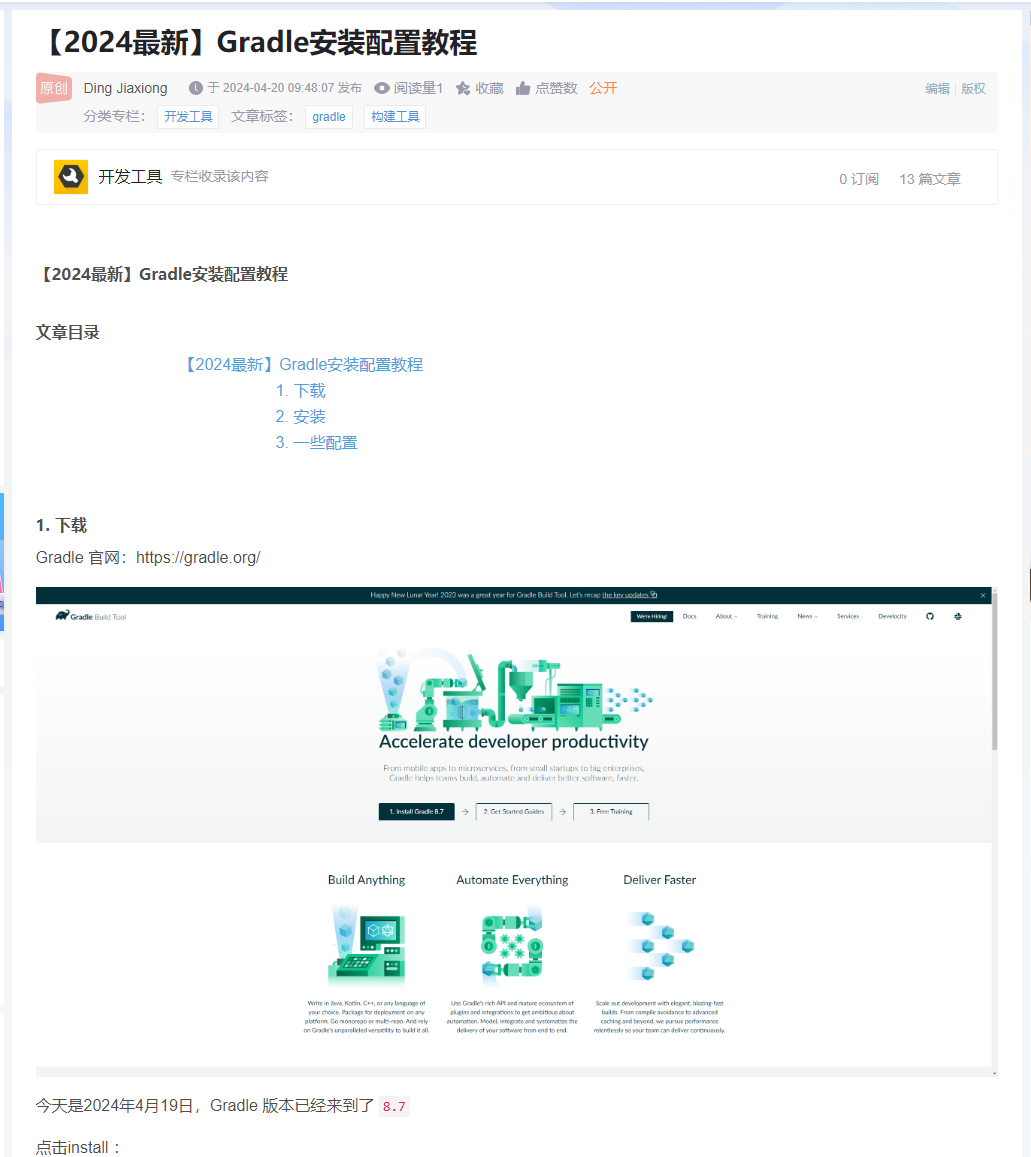This screenshot has width=1031, height=1157.
Task: Click the publish date 2024-04-20 09:48:07
Action: click(x=278, y=88)
